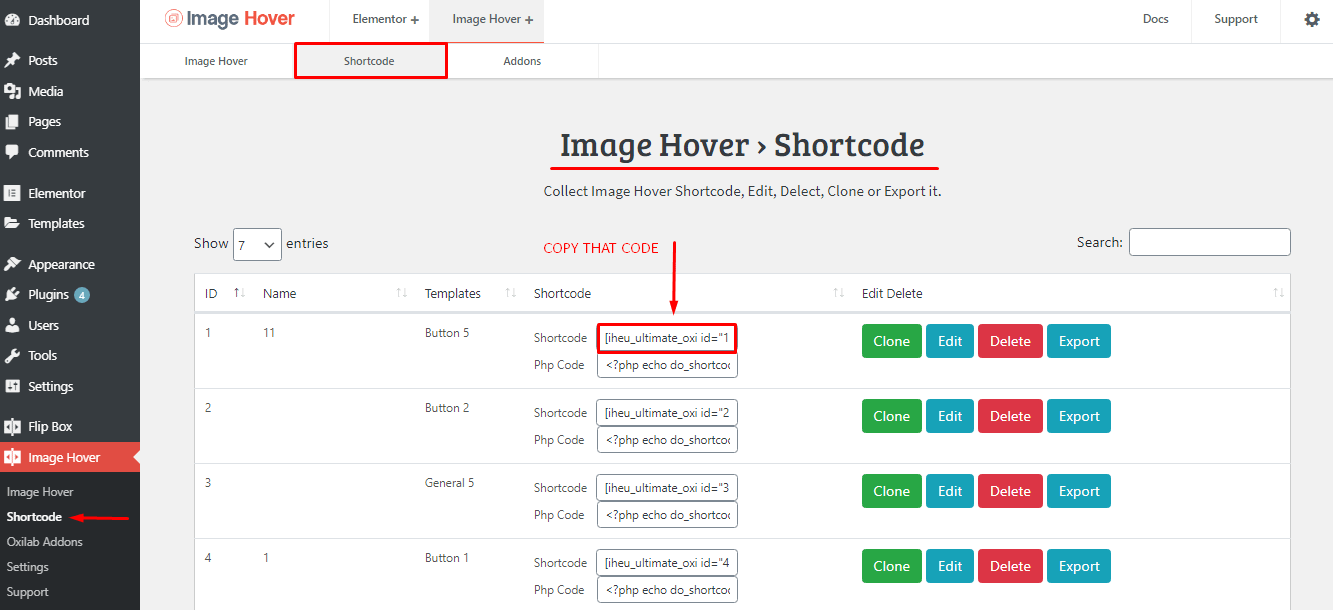Image resolution: width=1333 pixels, height=610 pixels.
Task: Open the Oxilab Addons submenu link
Action: point(45,542)
